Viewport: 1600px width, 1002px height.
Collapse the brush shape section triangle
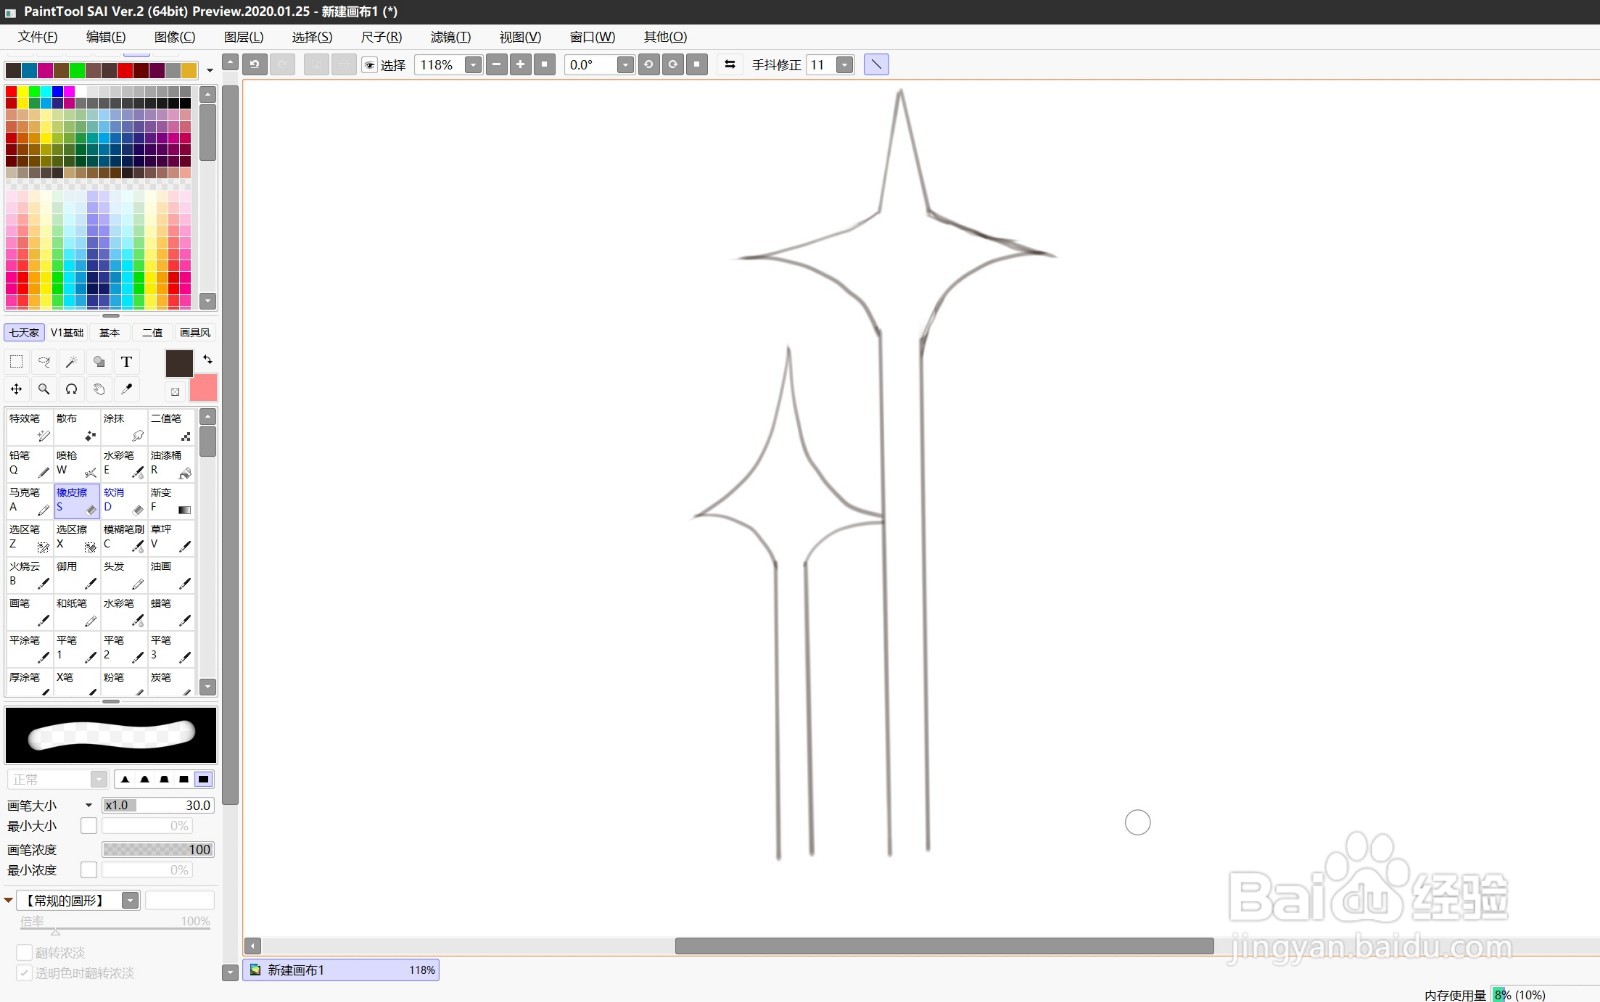(x=9, y=901)
